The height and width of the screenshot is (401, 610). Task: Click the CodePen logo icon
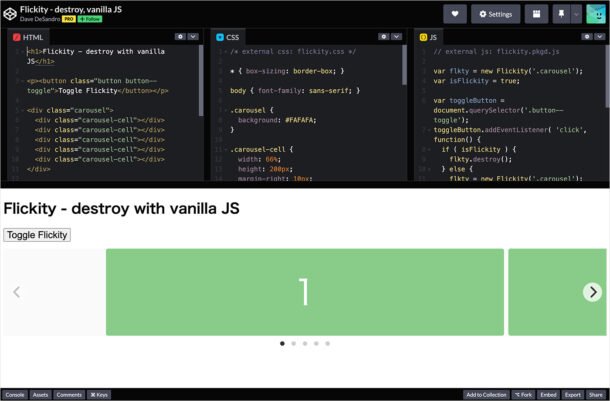(x=10, y=14)
